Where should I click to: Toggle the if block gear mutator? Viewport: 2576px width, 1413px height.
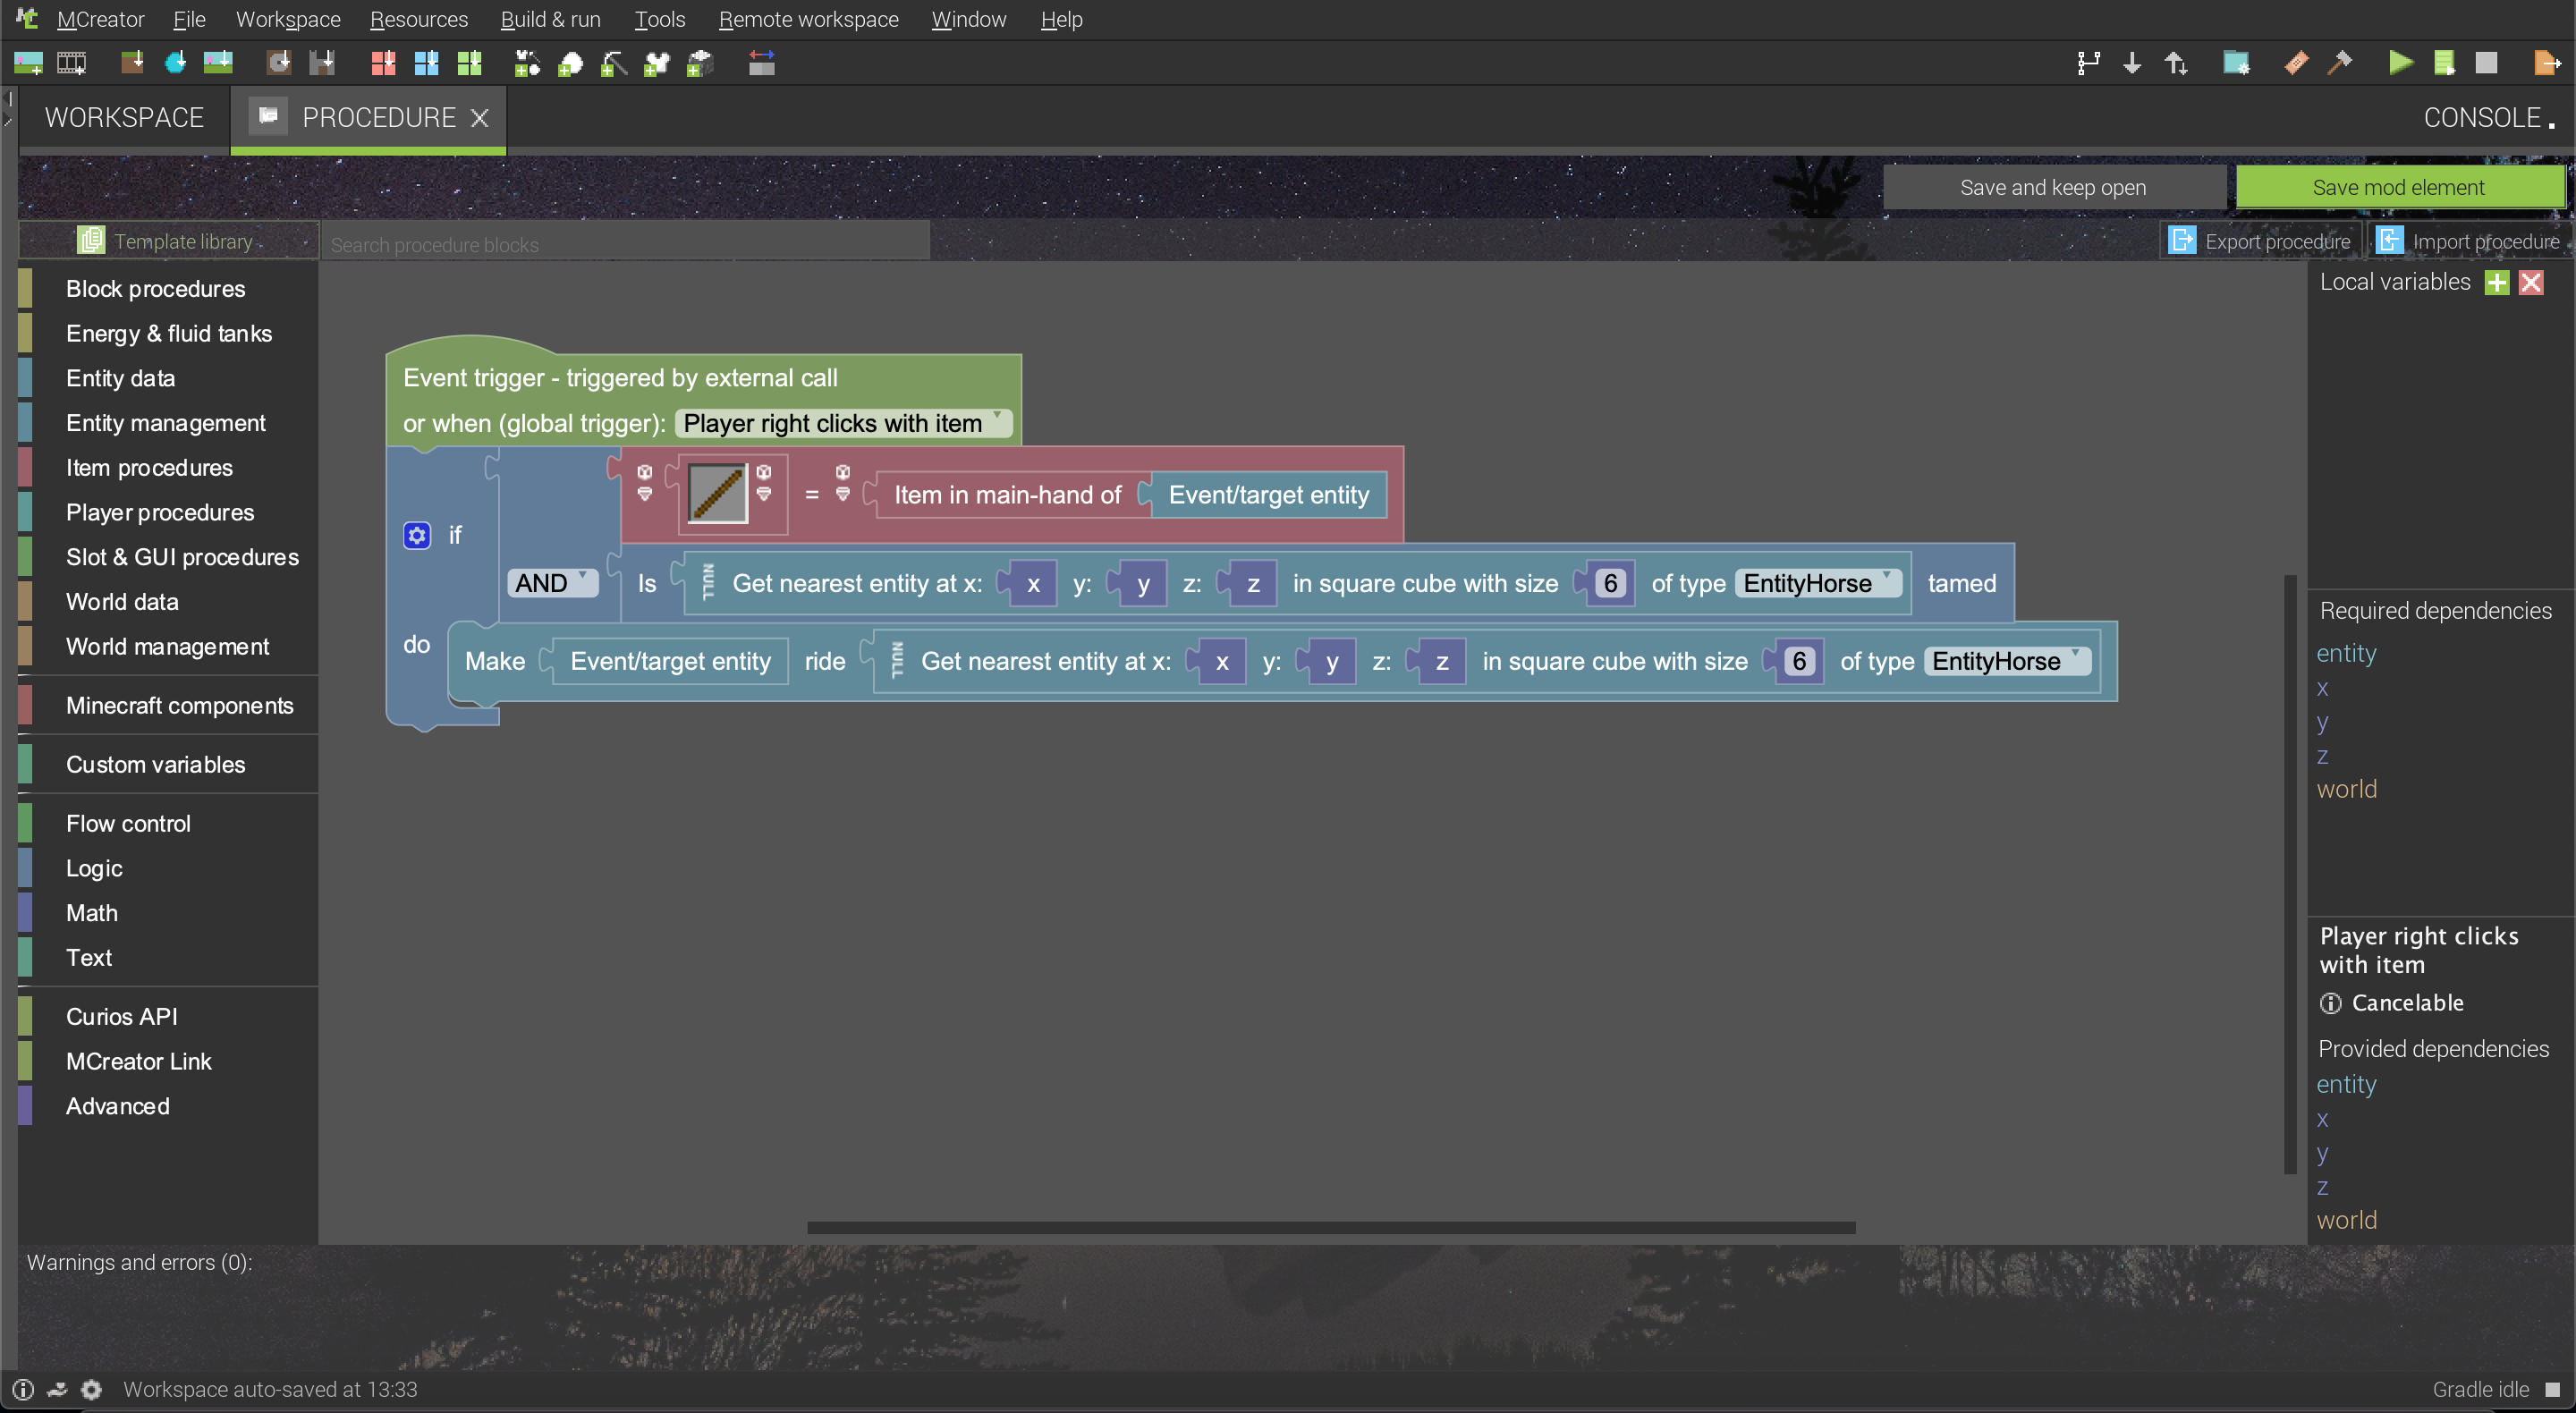pos(417,535)
